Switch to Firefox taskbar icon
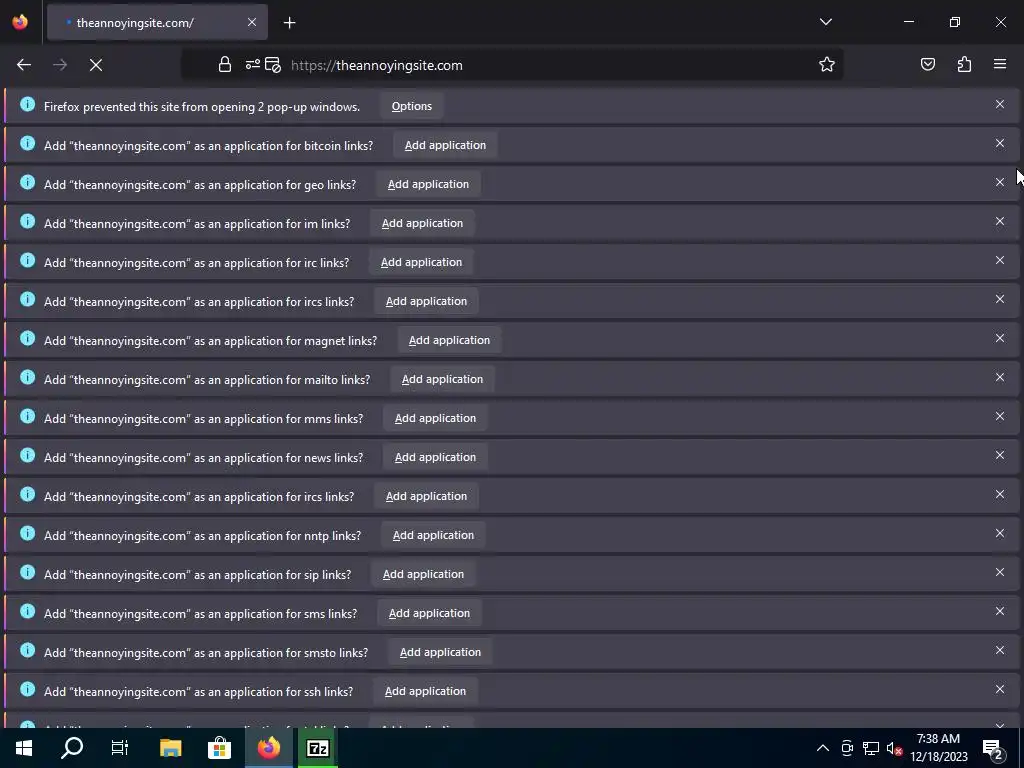 tap(268, 748)
